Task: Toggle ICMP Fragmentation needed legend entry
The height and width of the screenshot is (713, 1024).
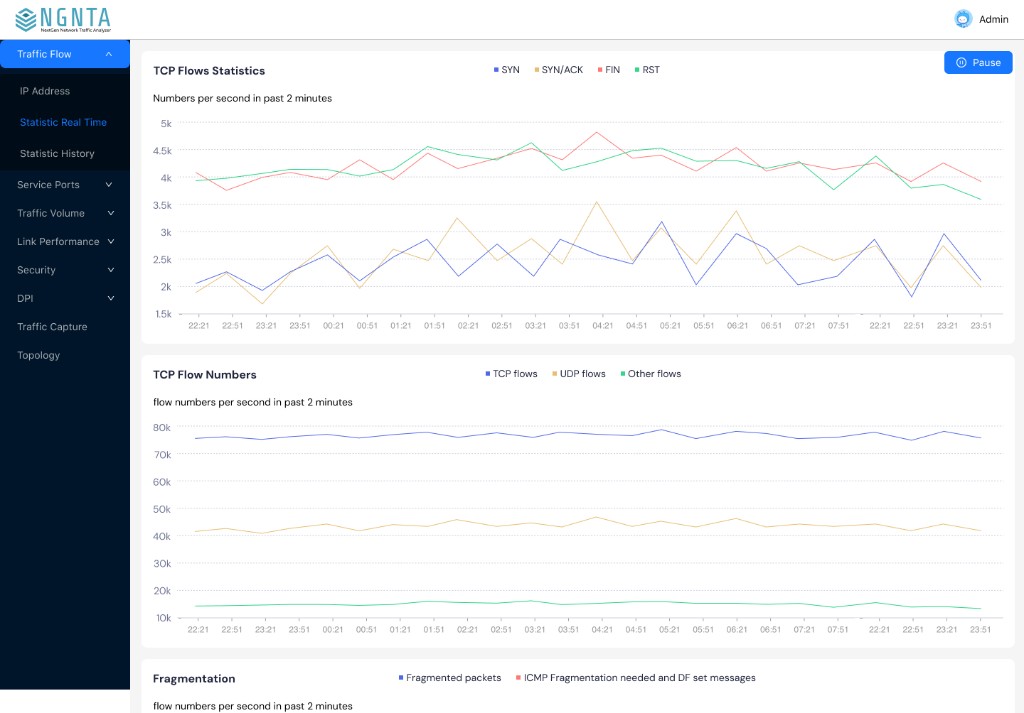Action: click(635, 678)
